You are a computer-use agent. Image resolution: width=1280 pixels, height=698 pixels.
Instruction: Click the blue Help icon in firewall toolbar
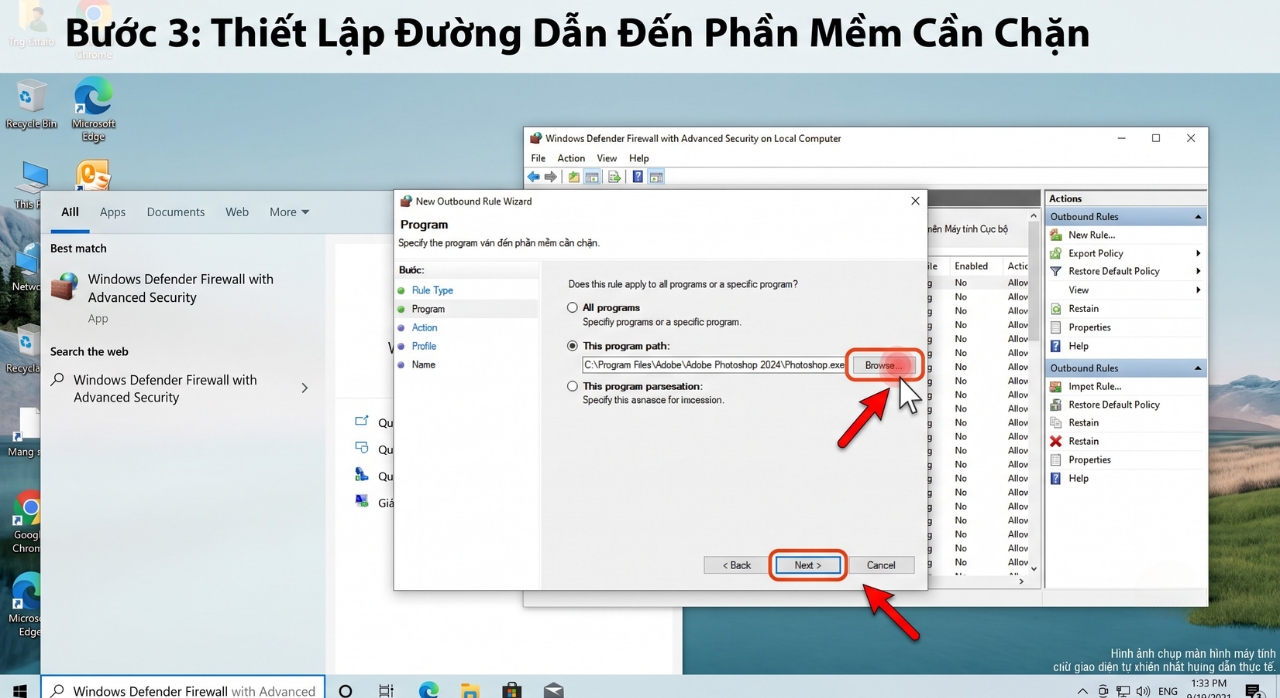(x=638, y=177)
